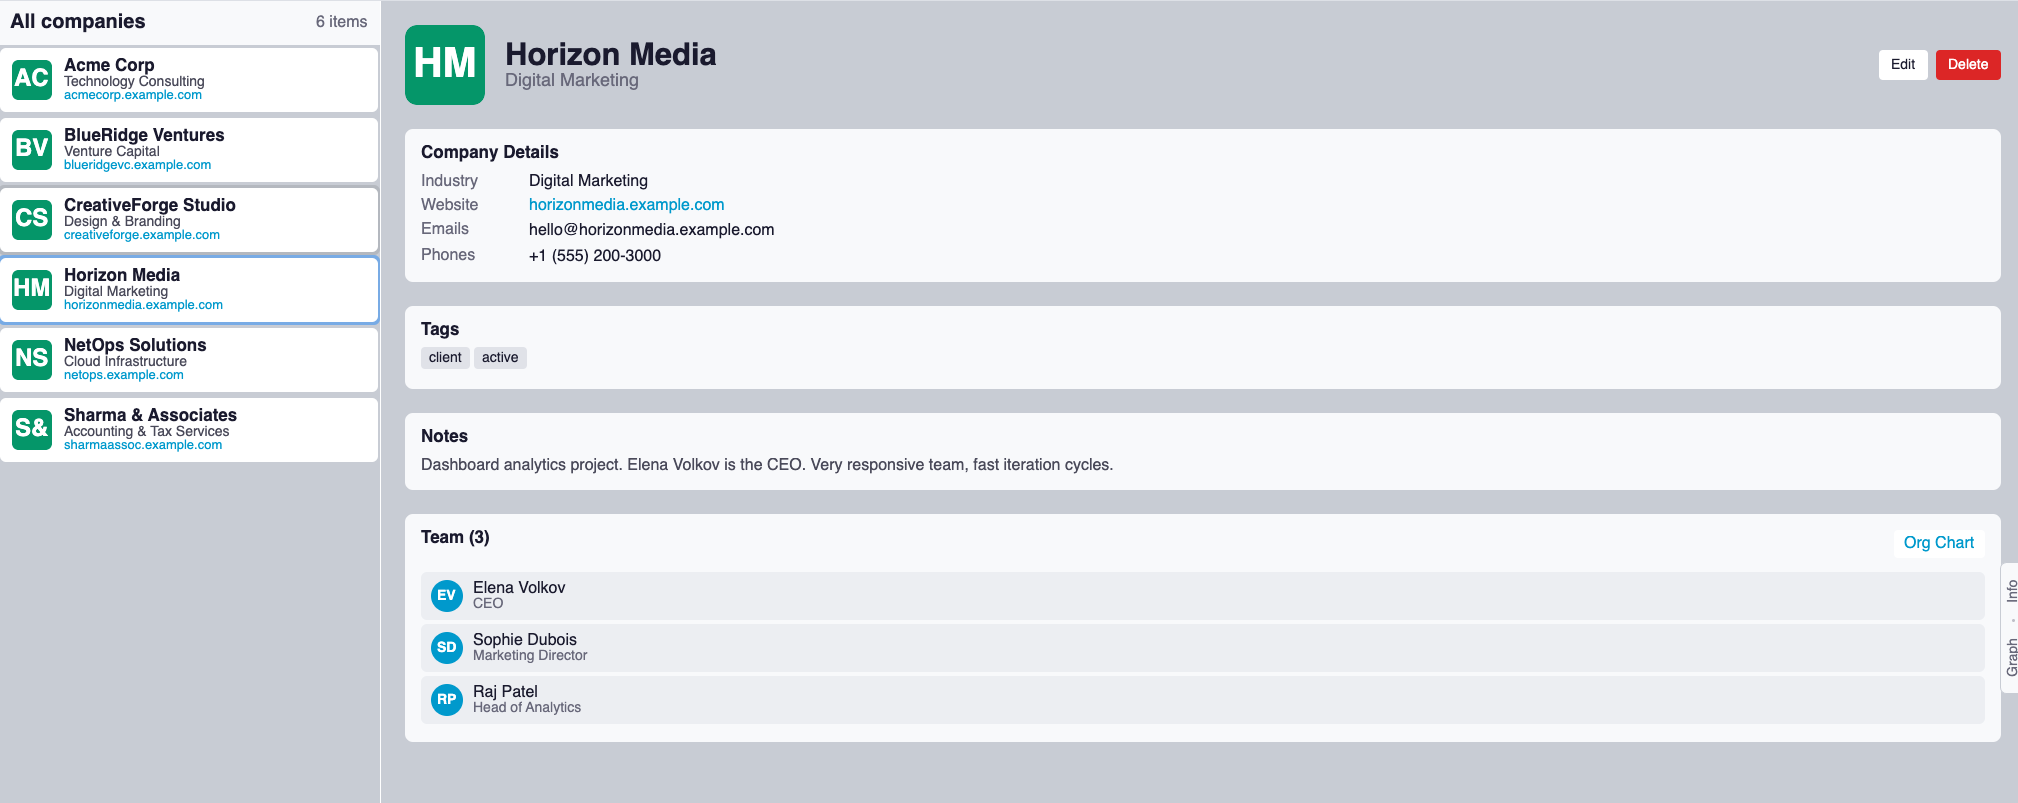Click Technology Consulting under Acme Corp

[134, 81]
